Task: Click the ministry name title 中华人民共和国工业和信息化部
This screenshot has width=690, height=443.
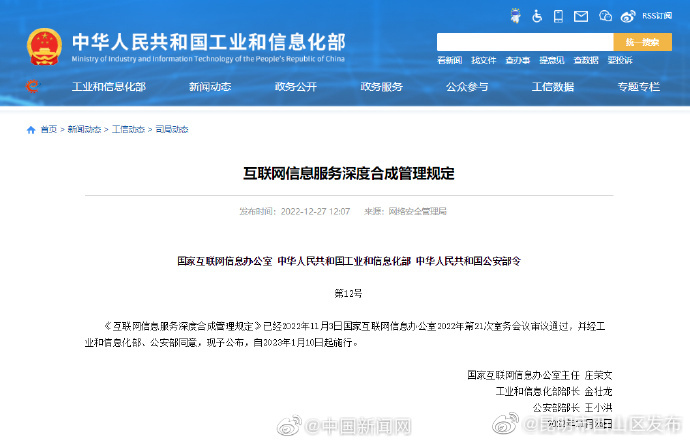Action: click(209, 42)
